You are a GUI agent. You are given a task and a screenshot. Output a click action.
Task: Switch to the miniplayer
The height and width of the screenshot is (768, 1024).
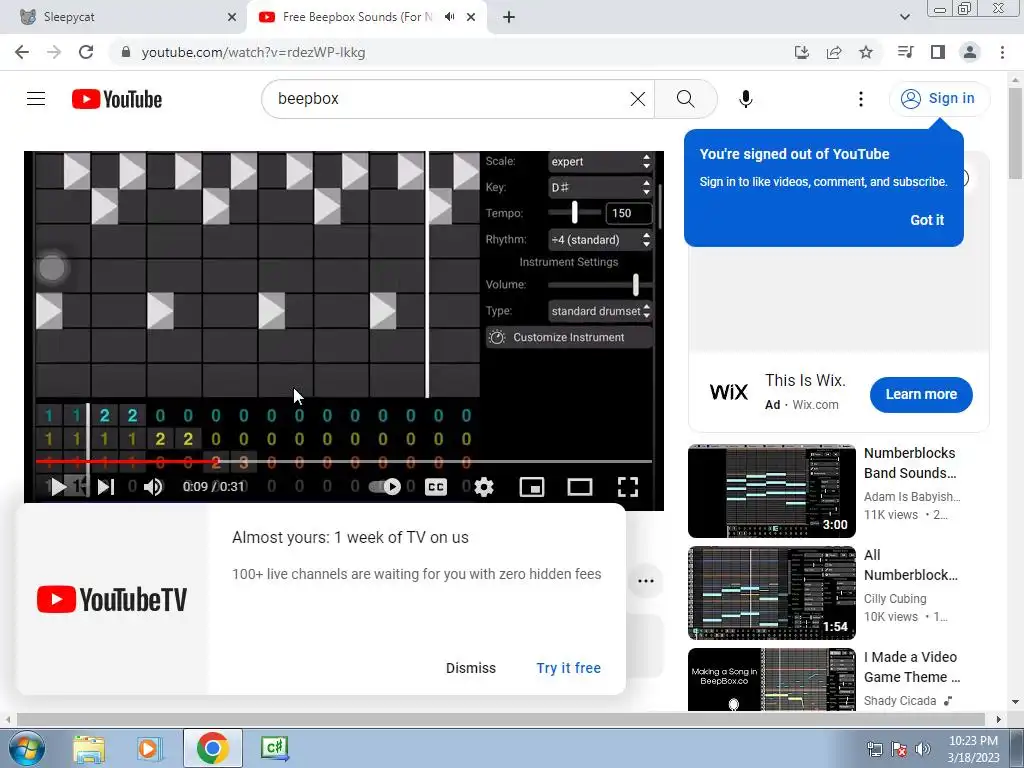[532, 487]
